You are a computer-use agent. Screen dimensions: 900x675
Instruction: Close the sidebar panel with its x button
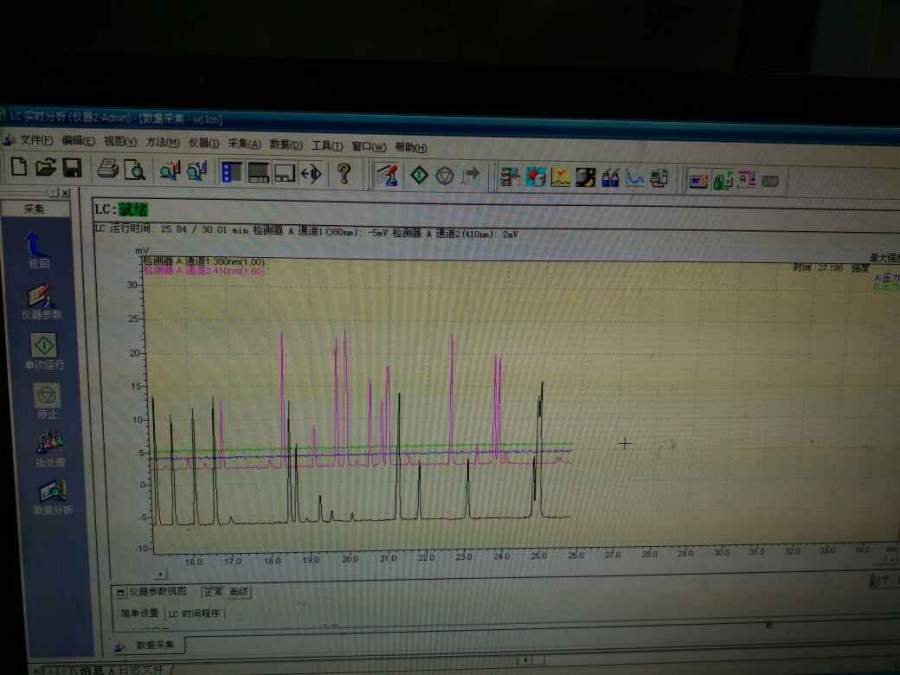coord(67,193)
